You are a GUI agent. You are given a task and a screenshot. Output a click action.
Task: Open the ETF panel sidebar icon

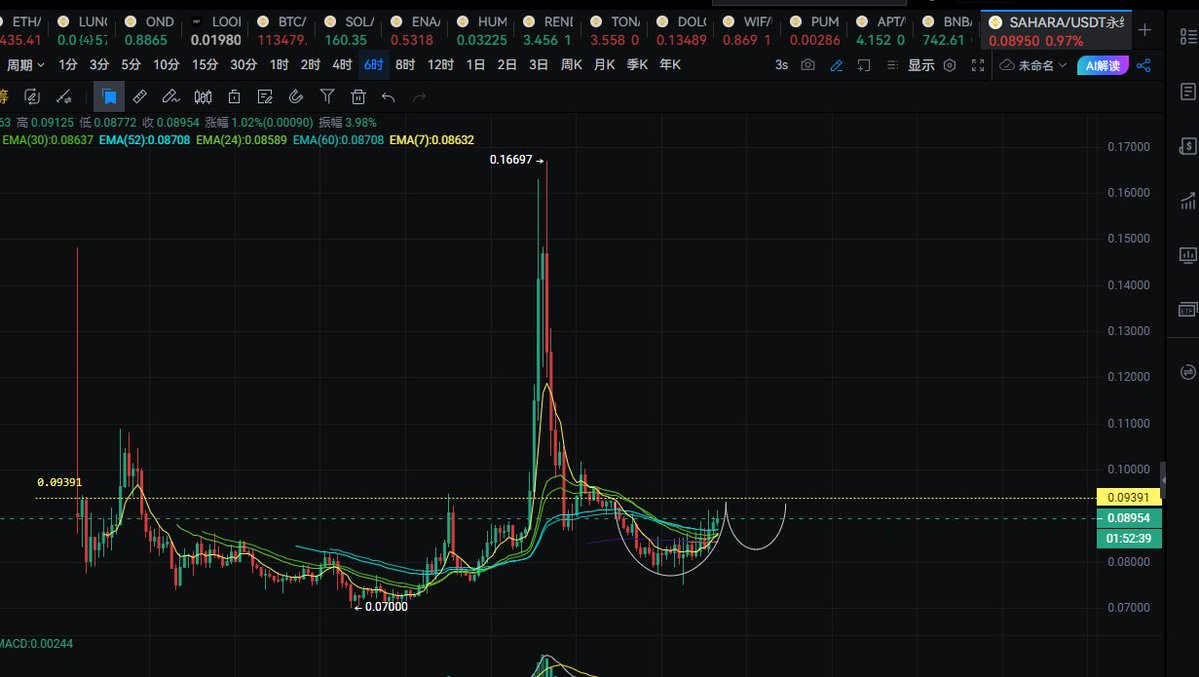(x=1188, y=310)
